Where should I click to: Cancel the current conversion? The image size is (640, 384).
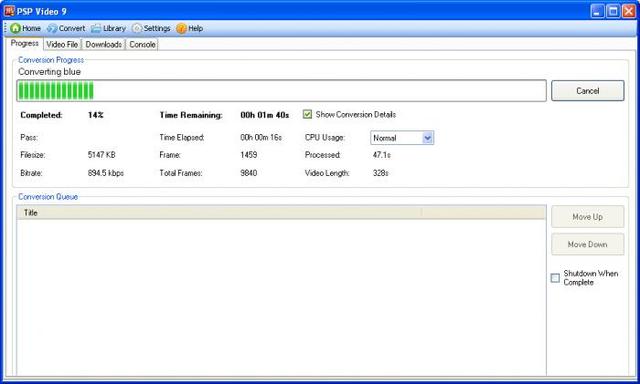pos(588,91)
